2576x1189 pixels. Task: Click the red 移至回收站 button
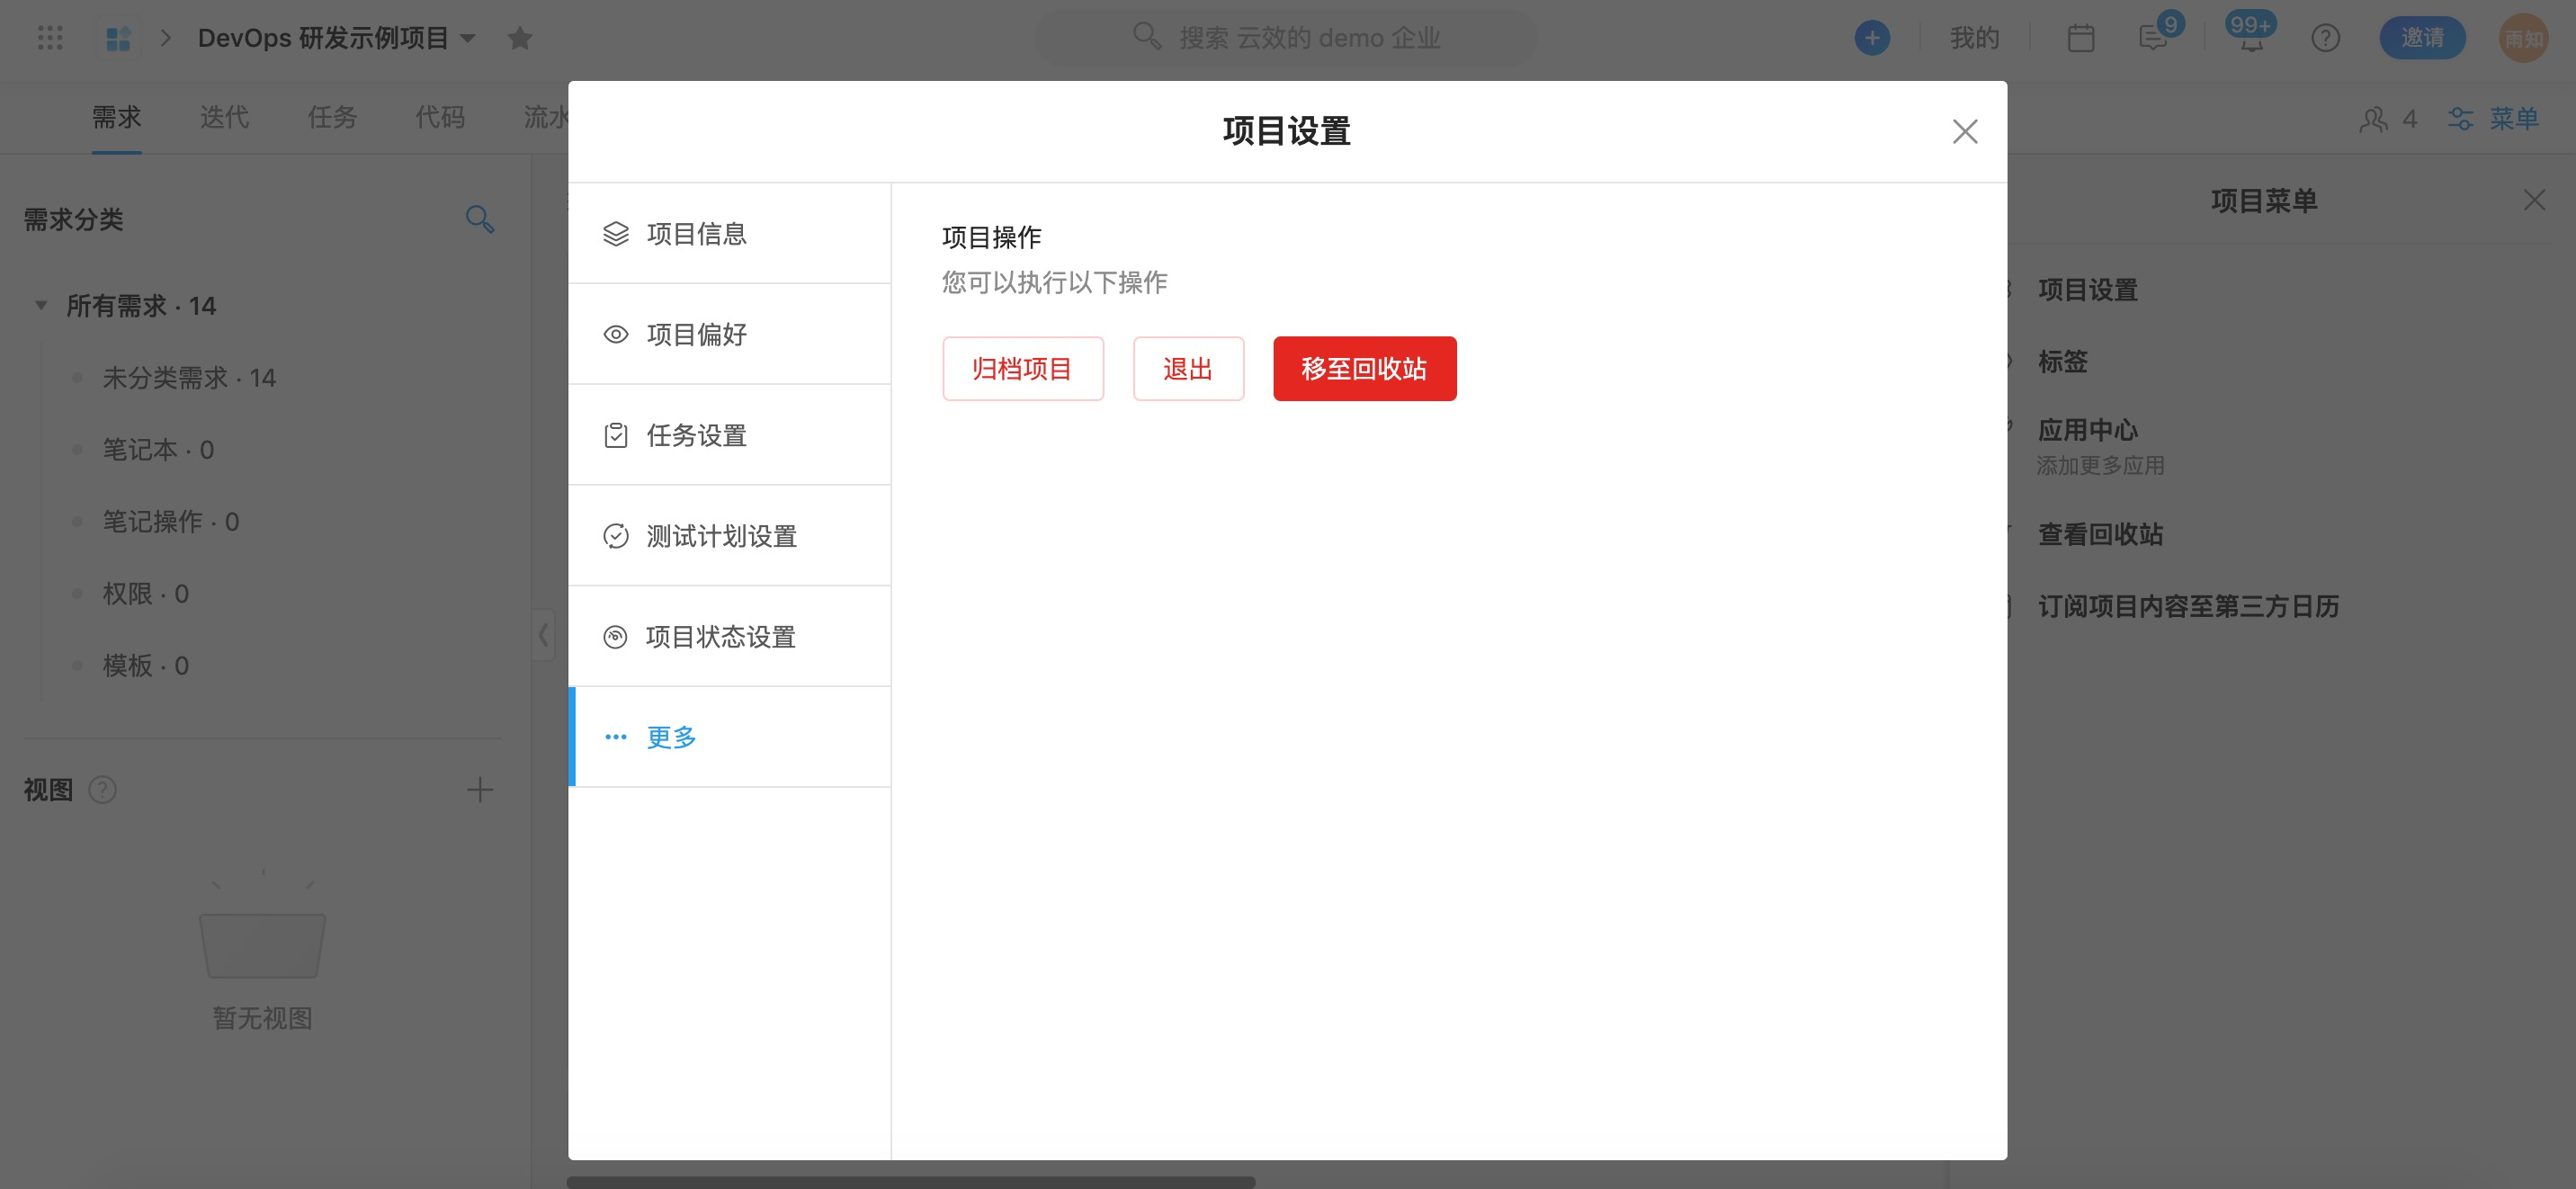pyautogui.click(x=1364, y=369)
